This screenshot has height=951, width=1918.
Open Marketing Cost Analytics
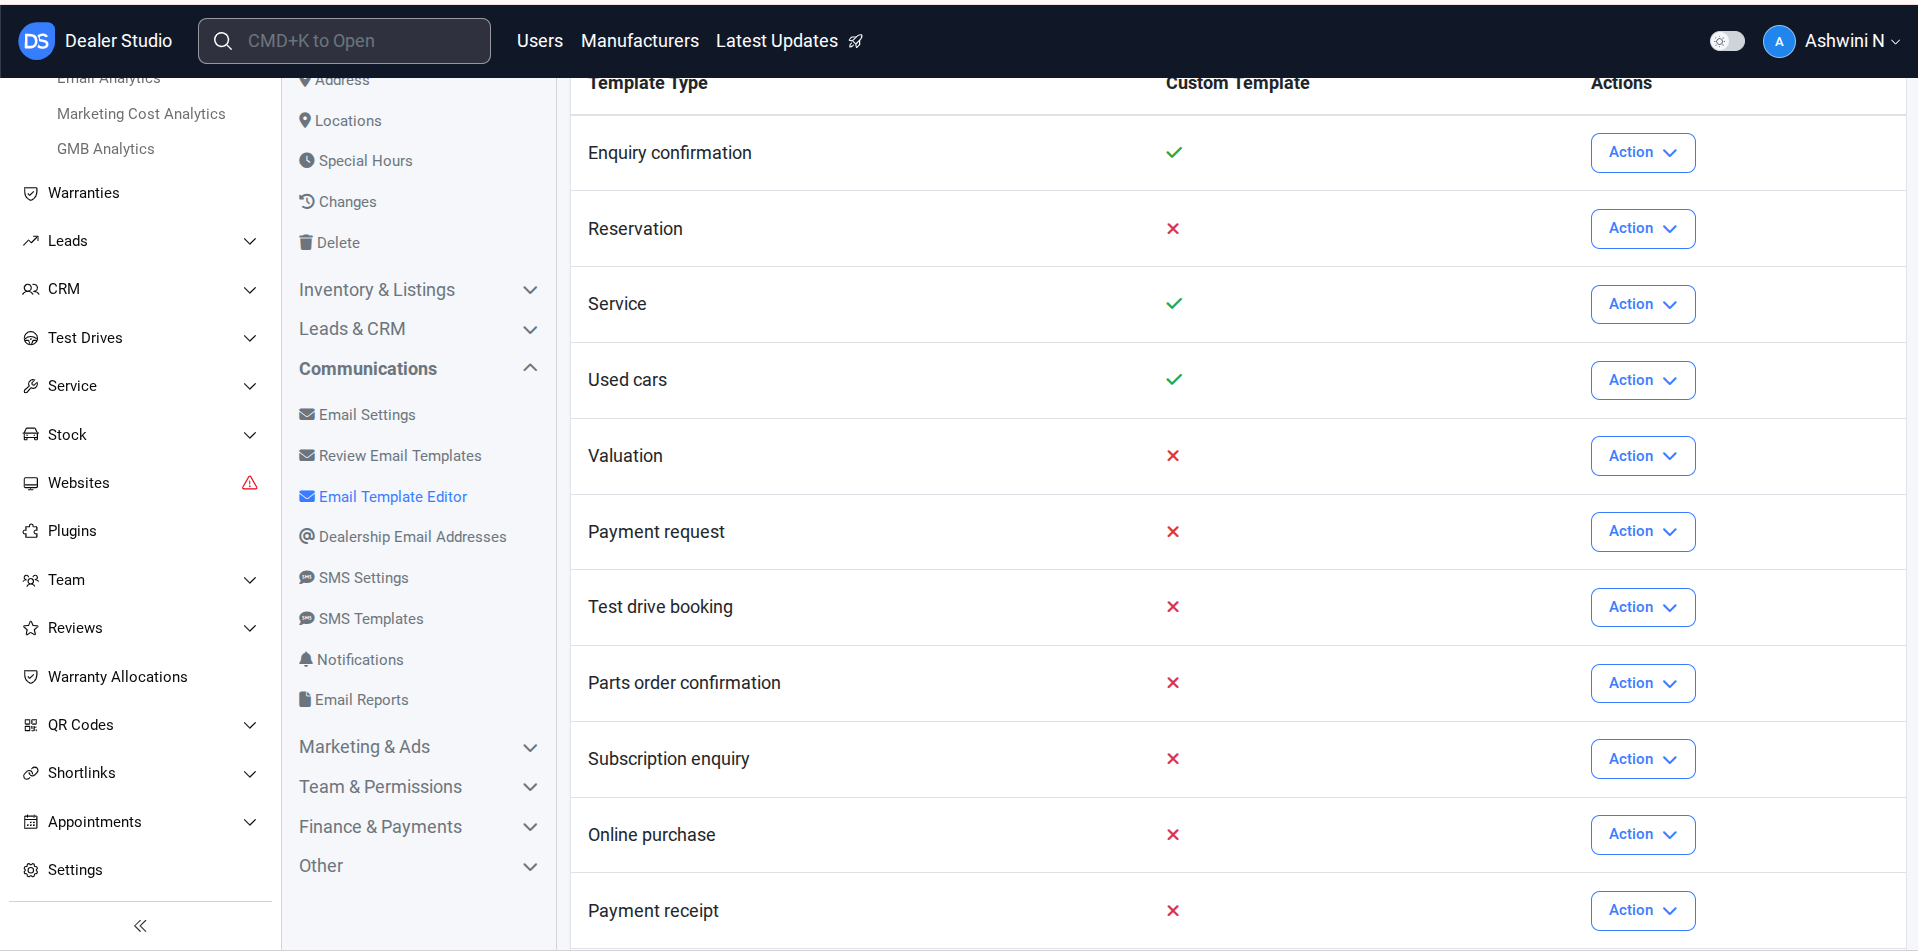141,114
